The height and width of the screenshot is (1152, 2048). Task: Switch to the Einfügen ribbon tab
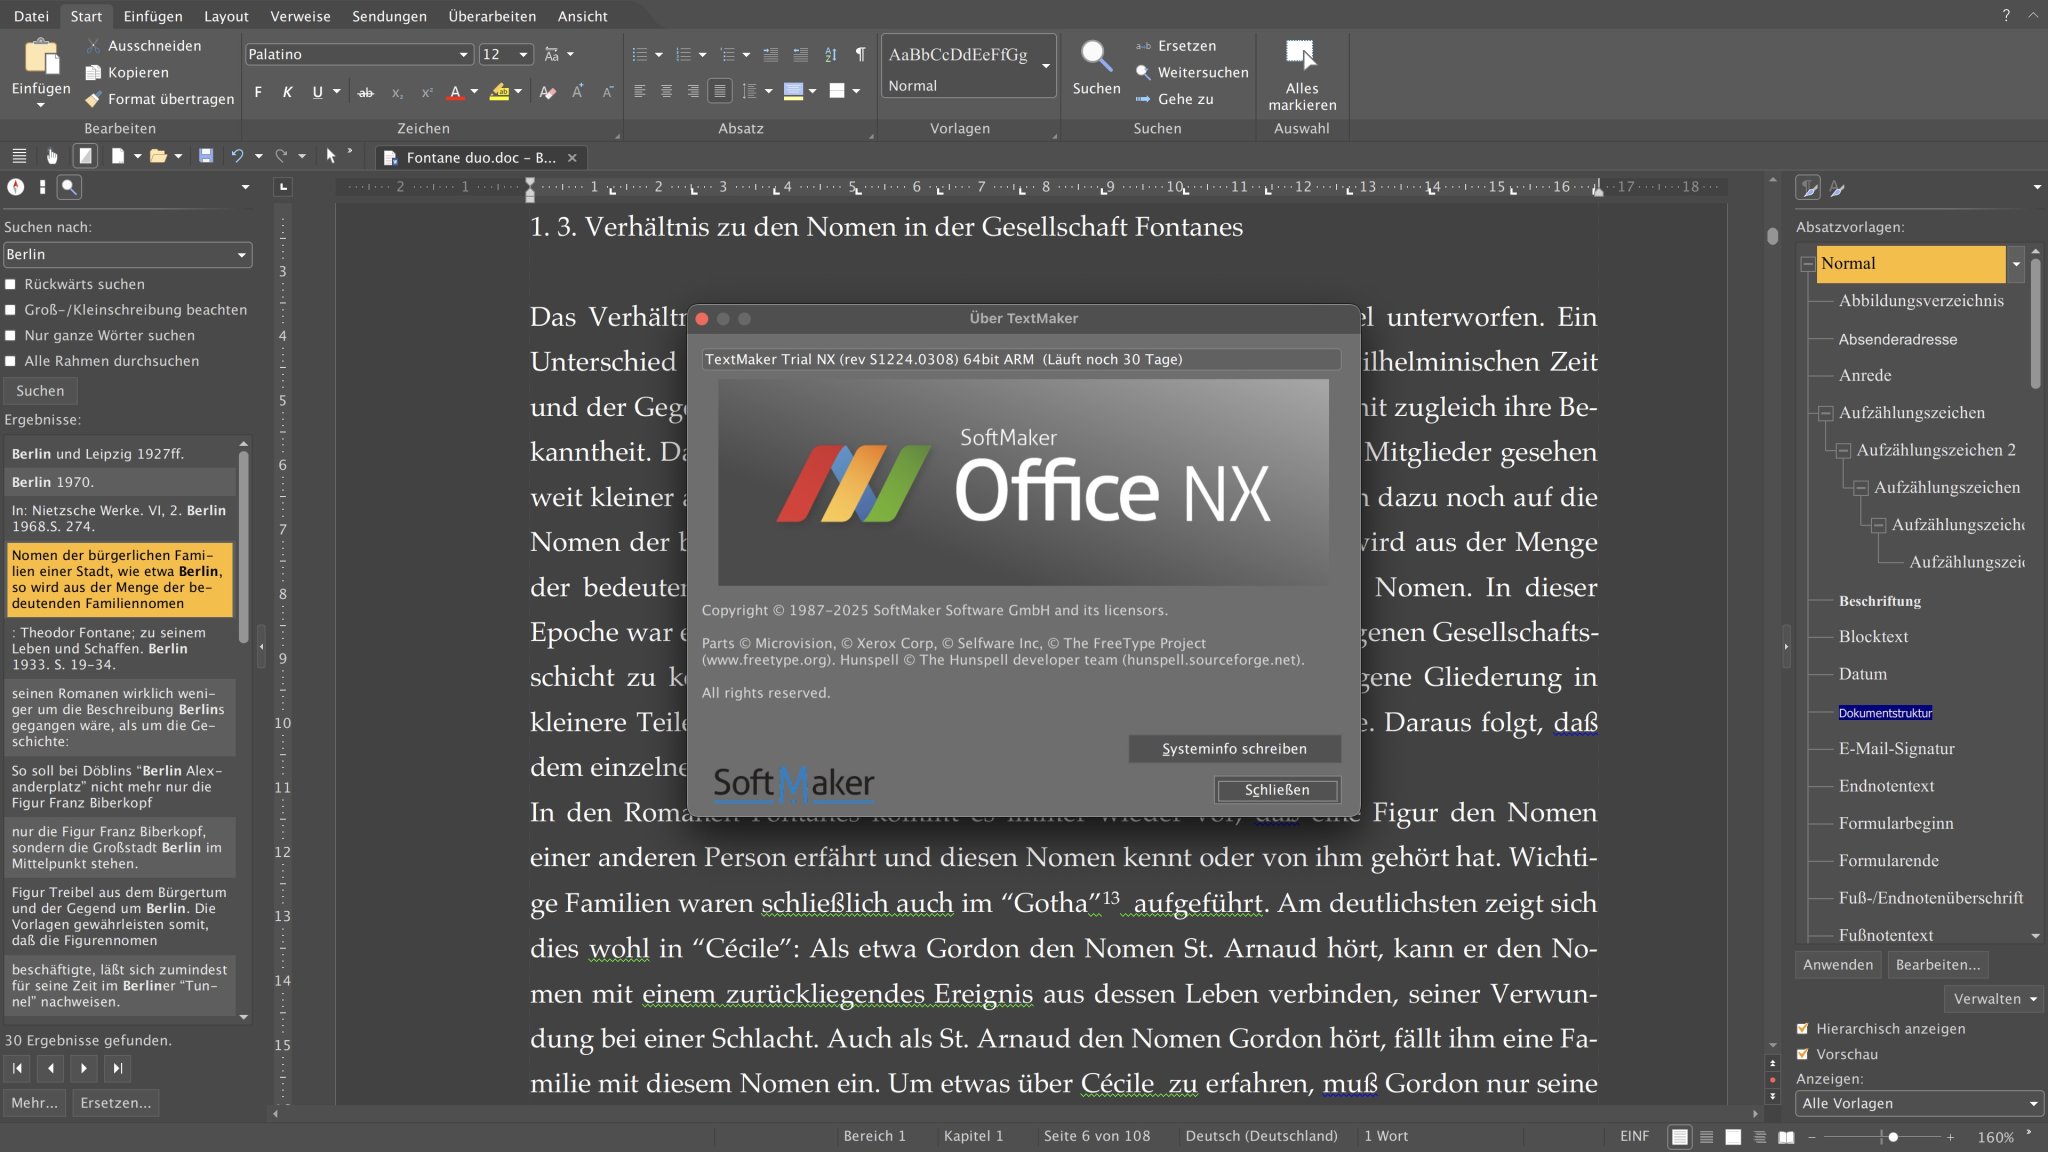[x=153, y=16]
